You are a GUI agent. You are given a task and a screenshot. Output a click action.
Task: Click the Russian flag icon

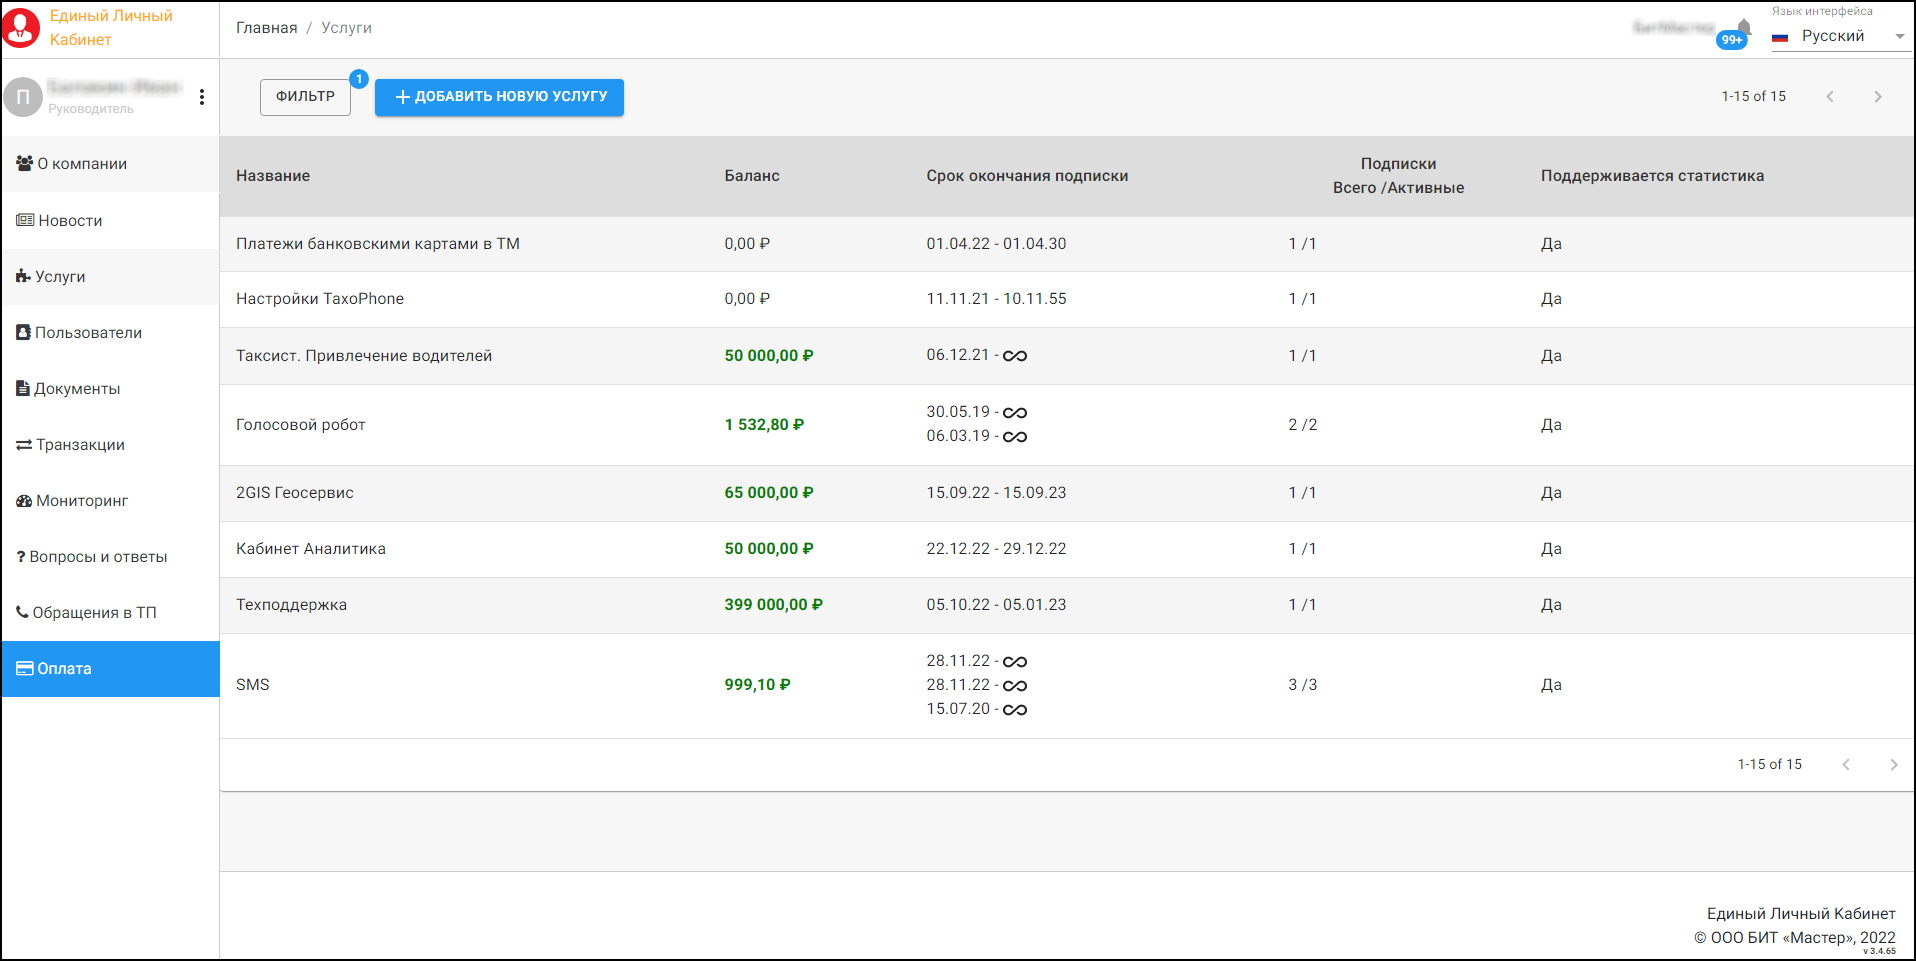(x=1780, y=37)
